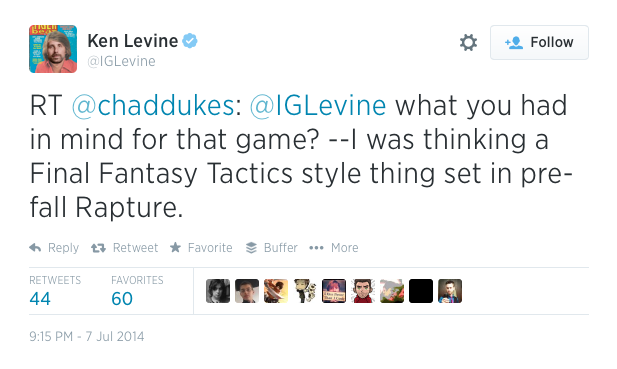
Task: Follow Ken Levine
Action: 539,42
